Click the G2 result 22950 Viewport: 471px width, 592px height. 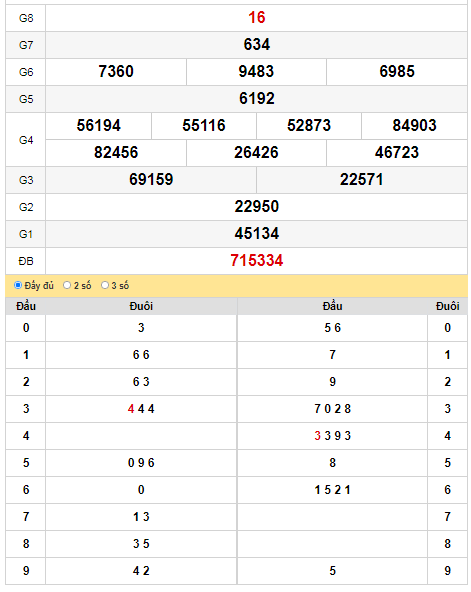[x=257, y=207]
